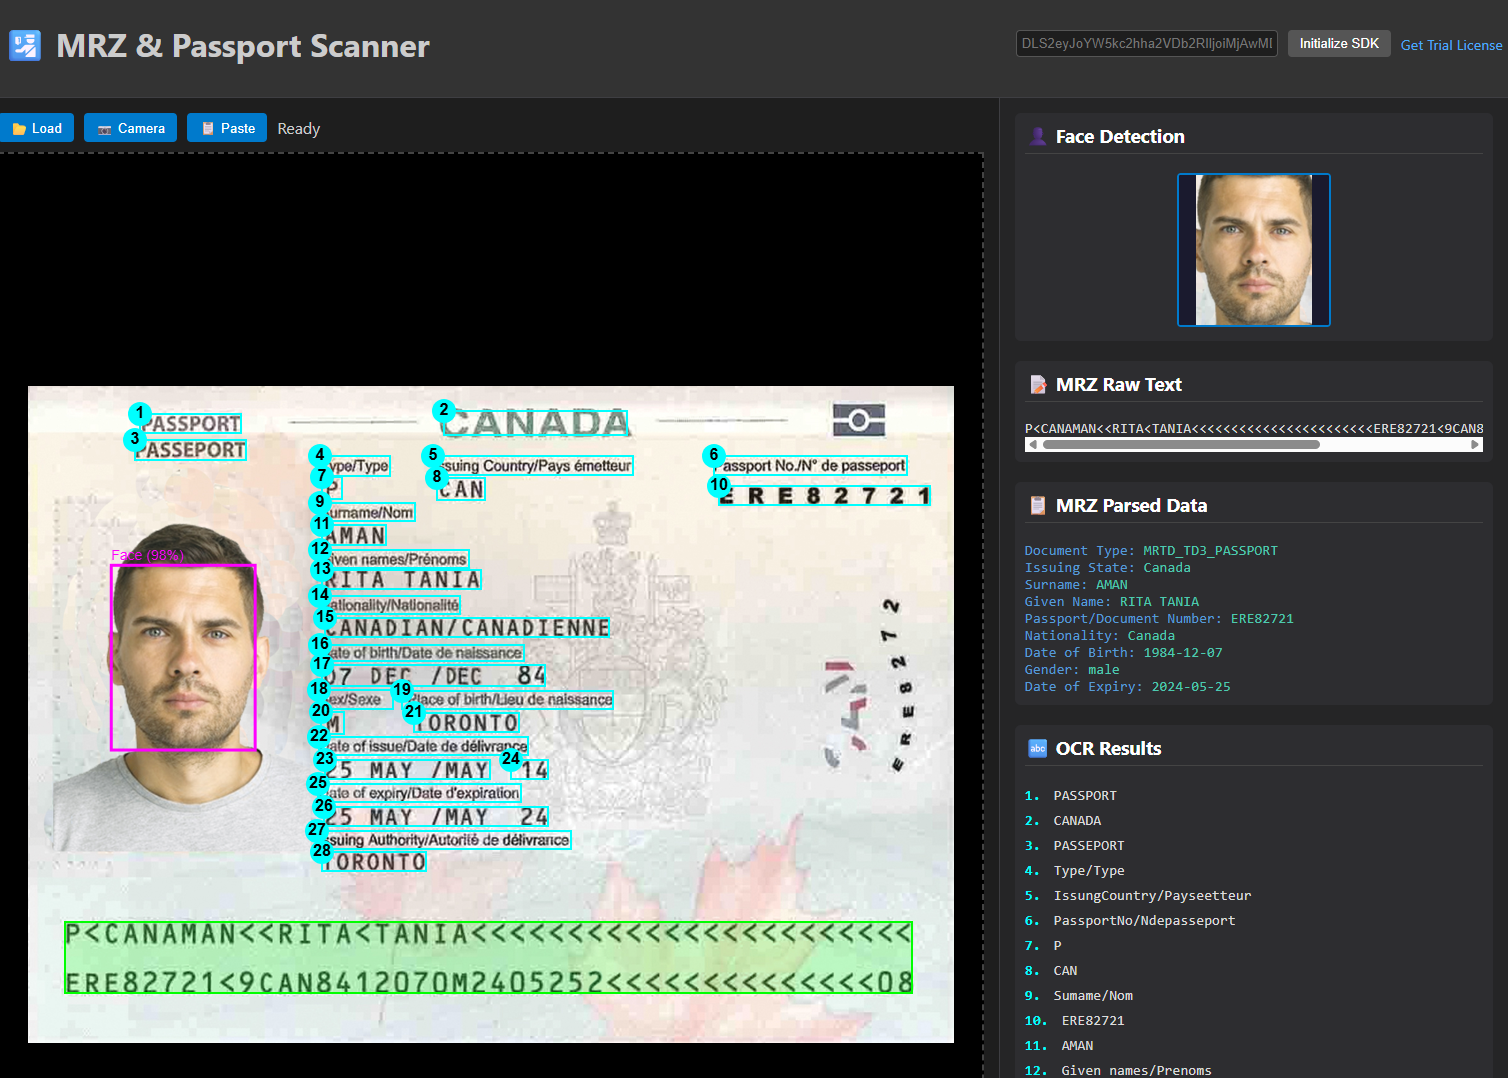
Task: Open the Camera capture icon
Action: pyautogui.click(x=104, y=128)
